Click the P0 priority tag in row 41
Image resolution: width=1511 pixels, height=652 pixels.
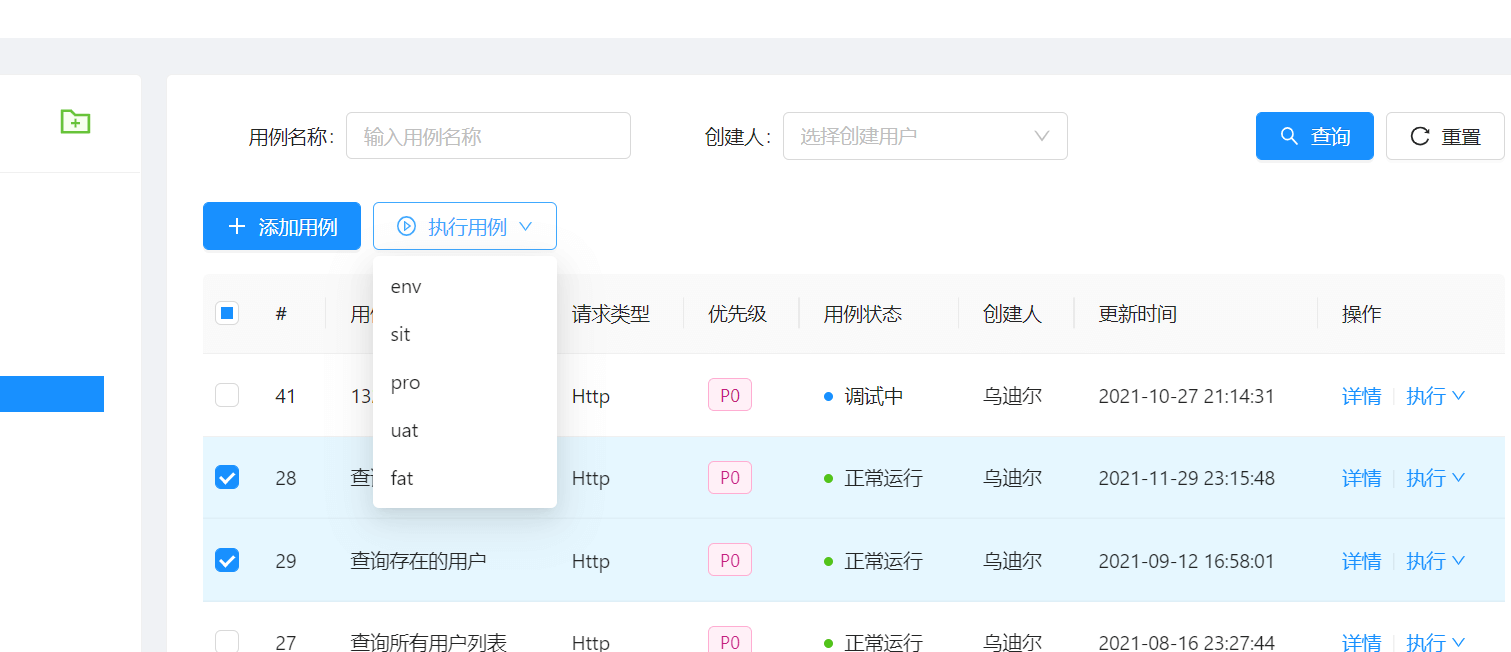click(730, 395)
